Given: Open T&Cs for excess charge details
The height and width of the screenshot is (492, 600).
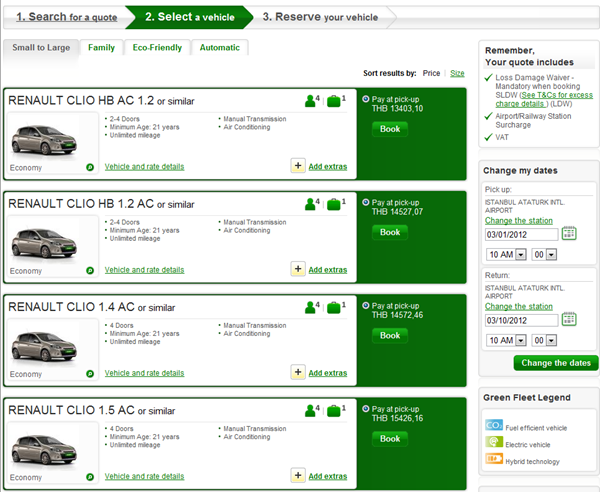Looking at the screenshot, I should (x=545, y=99).
